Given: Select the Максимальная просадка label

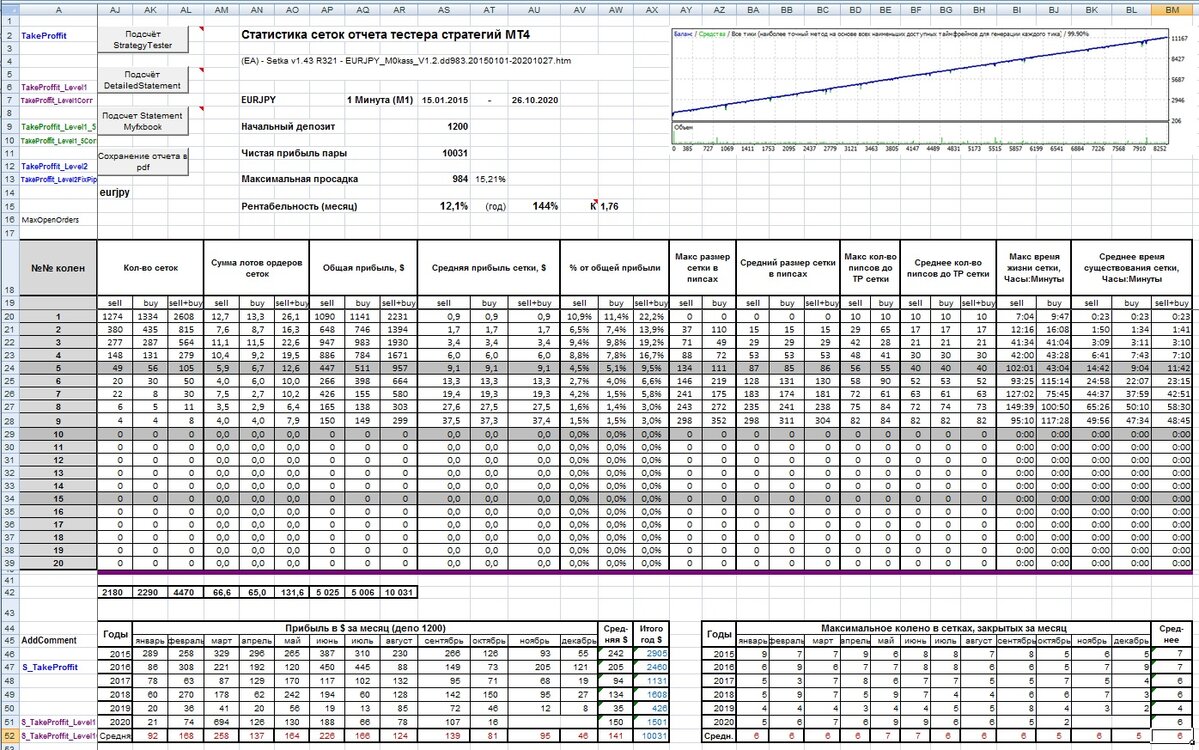Looking at the screenshot, I should coord(300,179).
